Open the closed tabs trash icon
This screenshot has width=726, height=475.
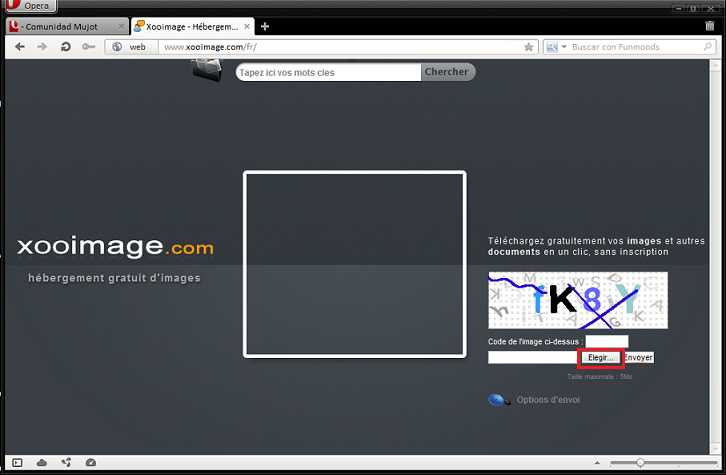710,26
